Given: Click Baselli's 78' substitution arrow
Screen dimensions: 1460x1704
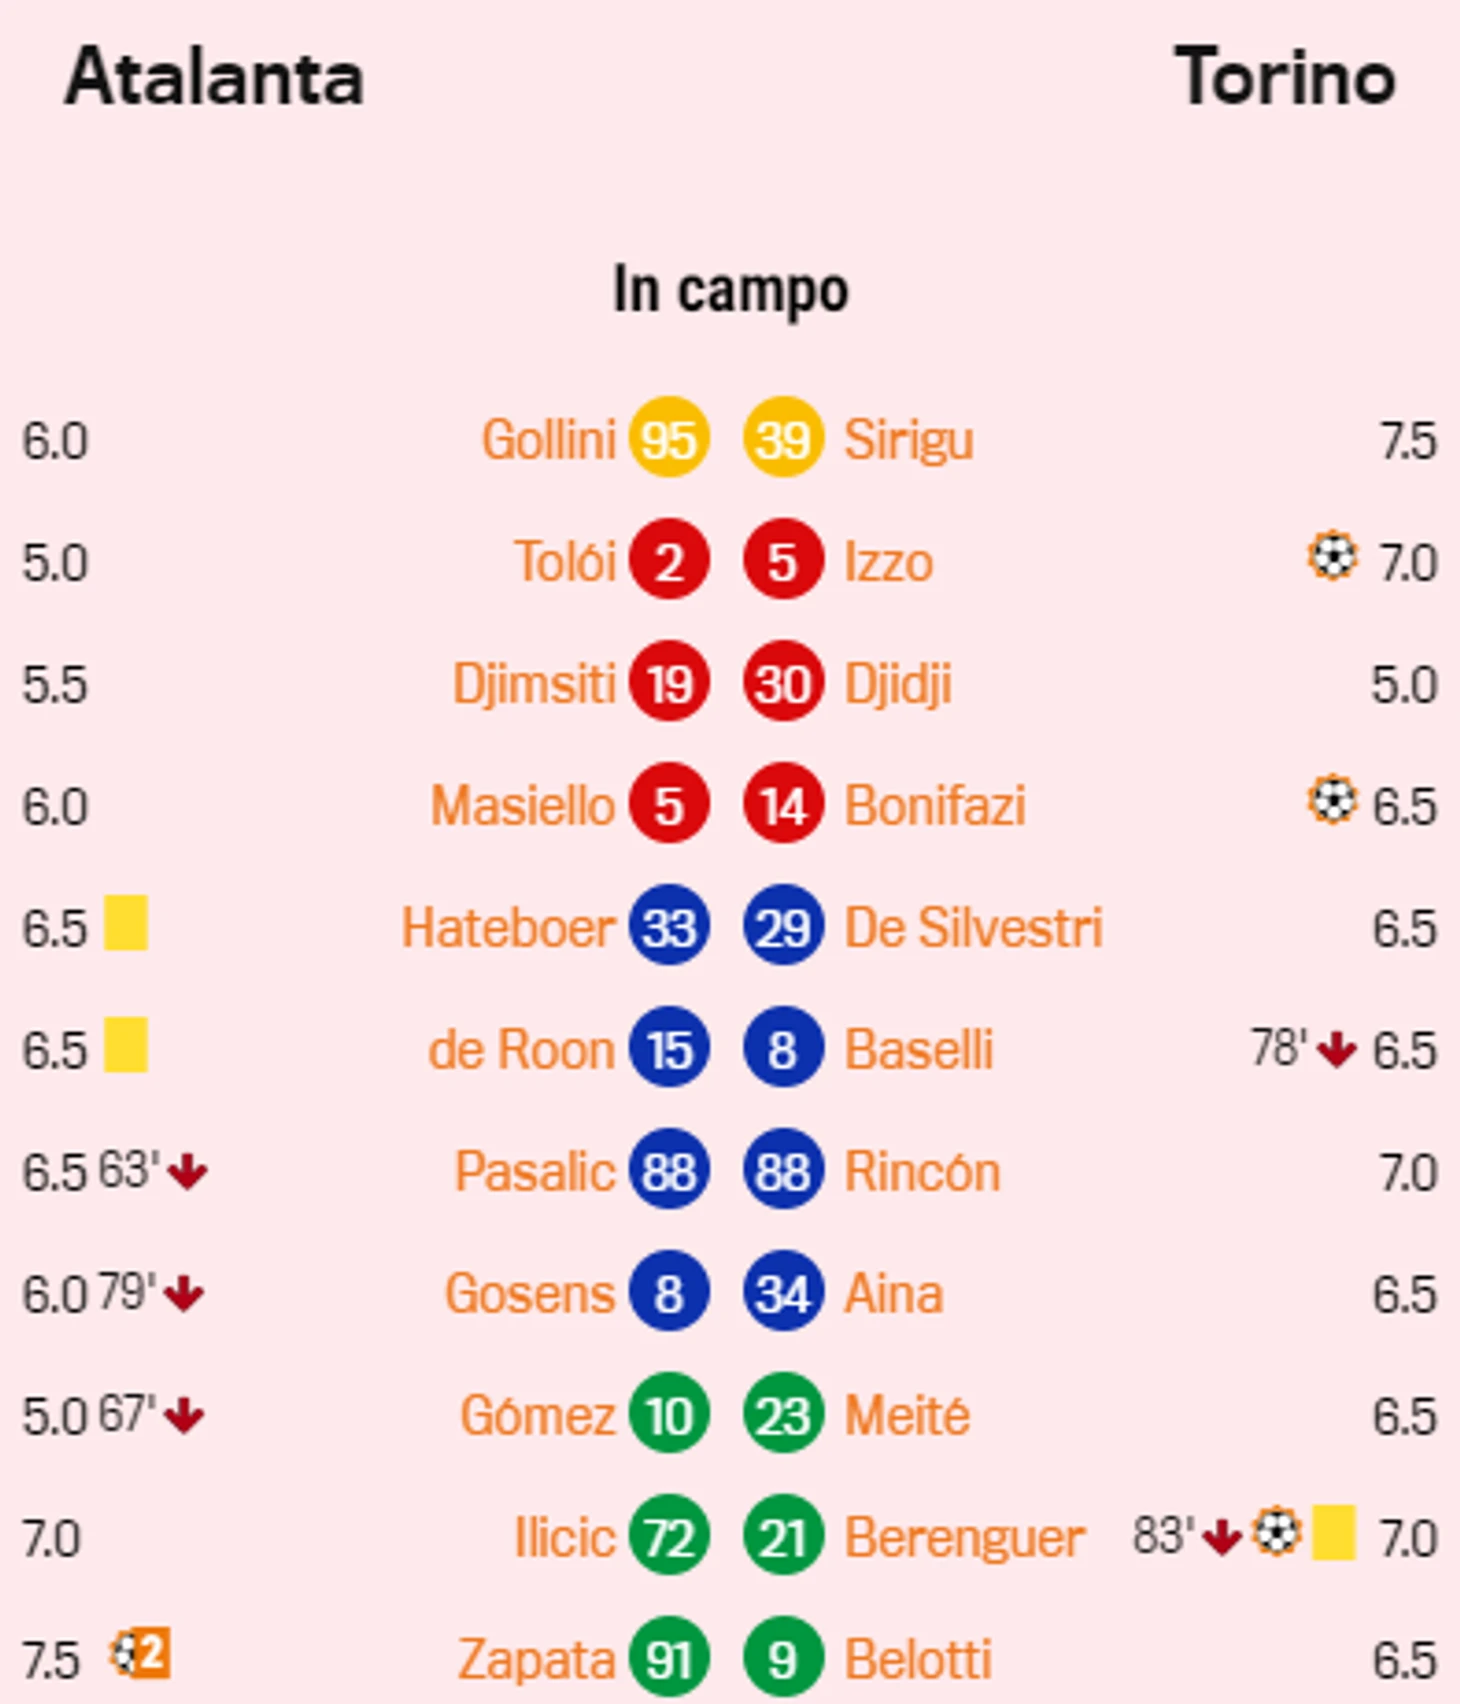Looking at the screenshot, I should click(1337, 1049).
